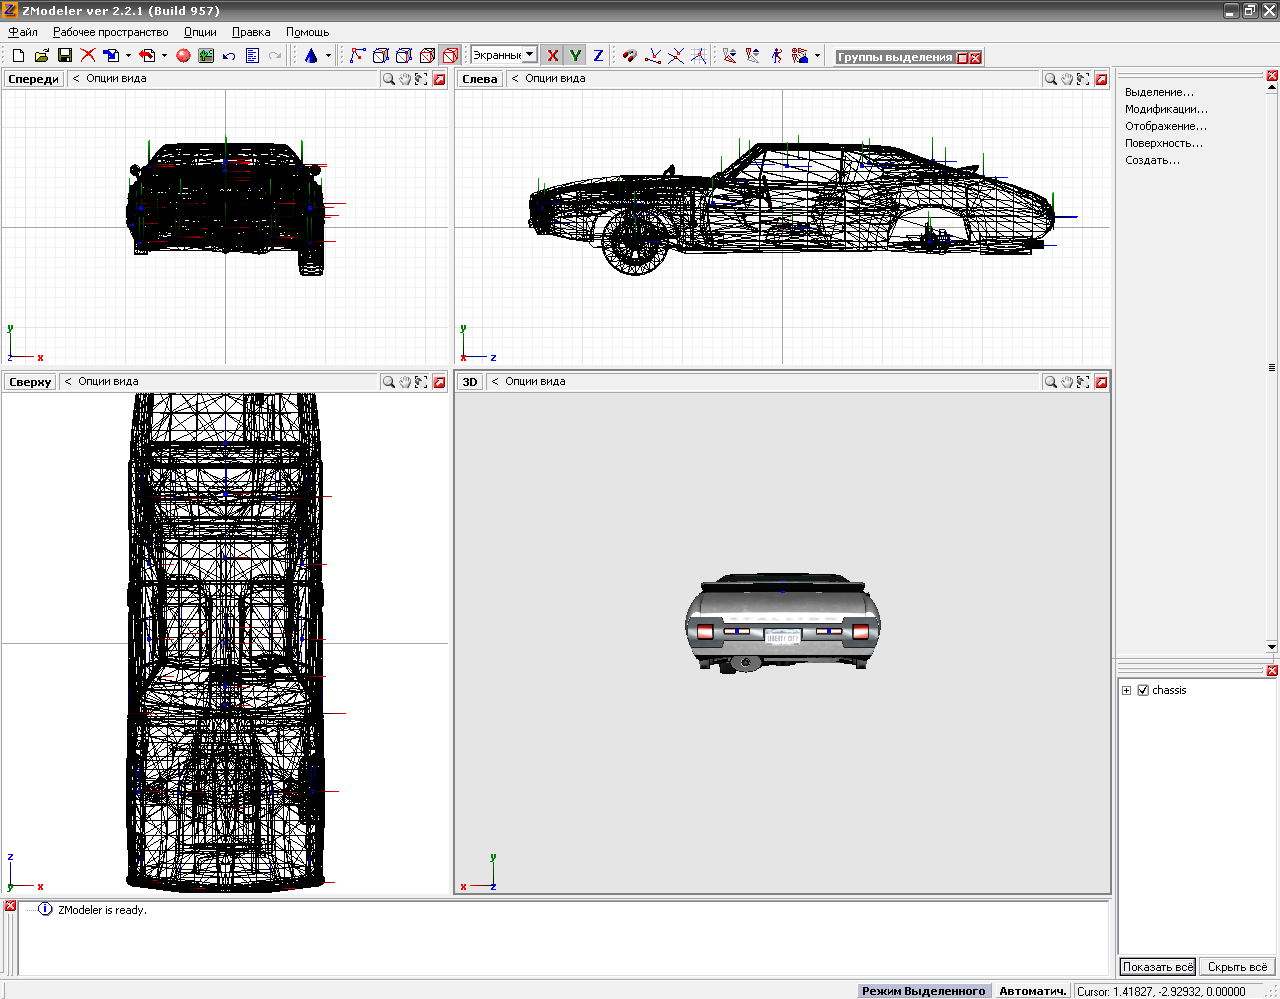The width and height of the screenshot is (1280, 999).
Task: Click the red X delete icon in toolbar
Action: coord(88,56)
